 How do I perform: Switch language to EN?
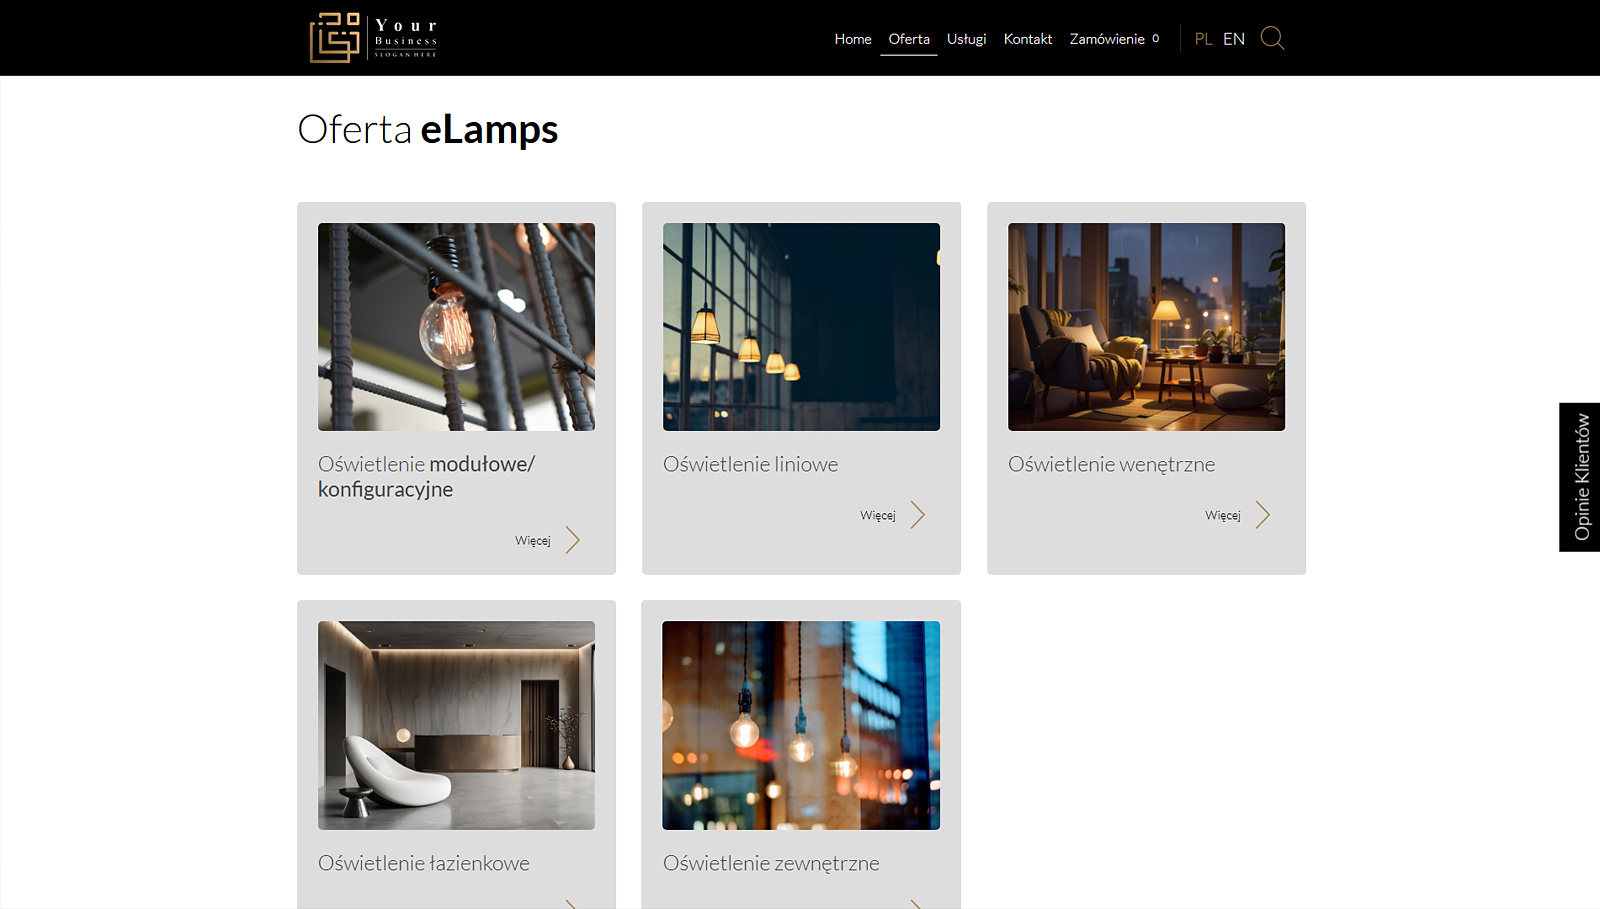(1234, 39)
